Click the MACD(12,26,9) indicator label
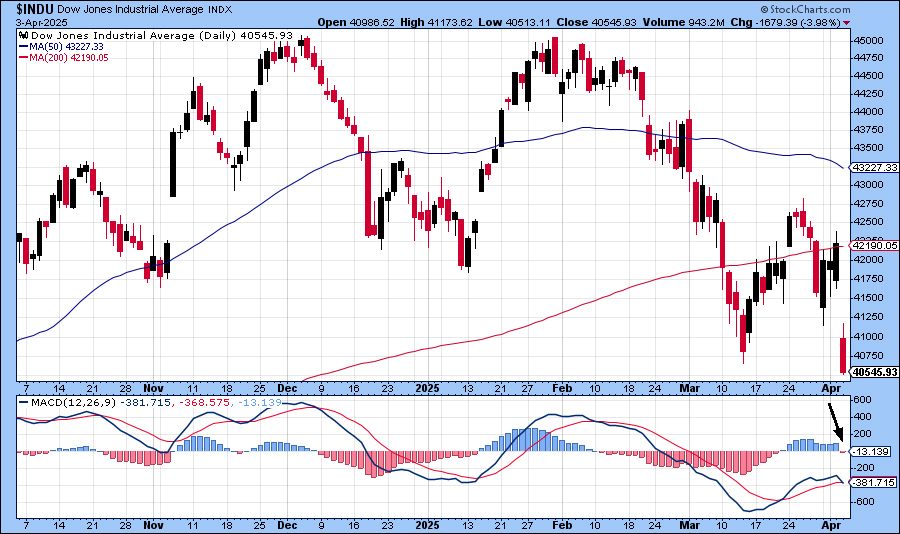900x534 pixels. pos(73,403)
